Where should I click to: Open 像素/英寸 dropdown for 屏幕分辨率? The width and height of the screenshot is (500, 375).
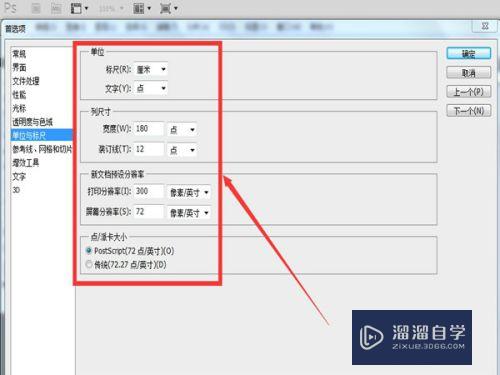pyautogui.click(x=189, y=213)
